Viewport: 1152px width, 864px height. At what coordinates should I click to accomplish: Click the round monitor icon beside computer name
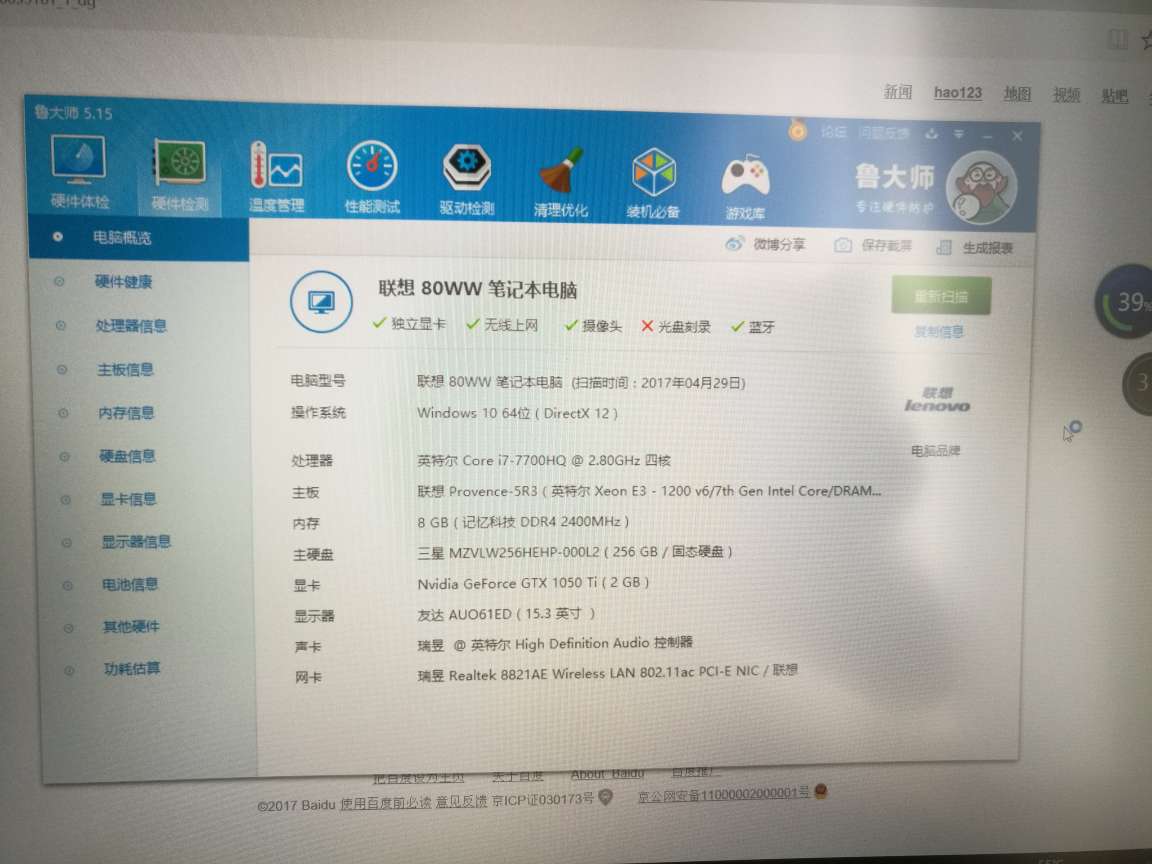[x=321, y=302]
